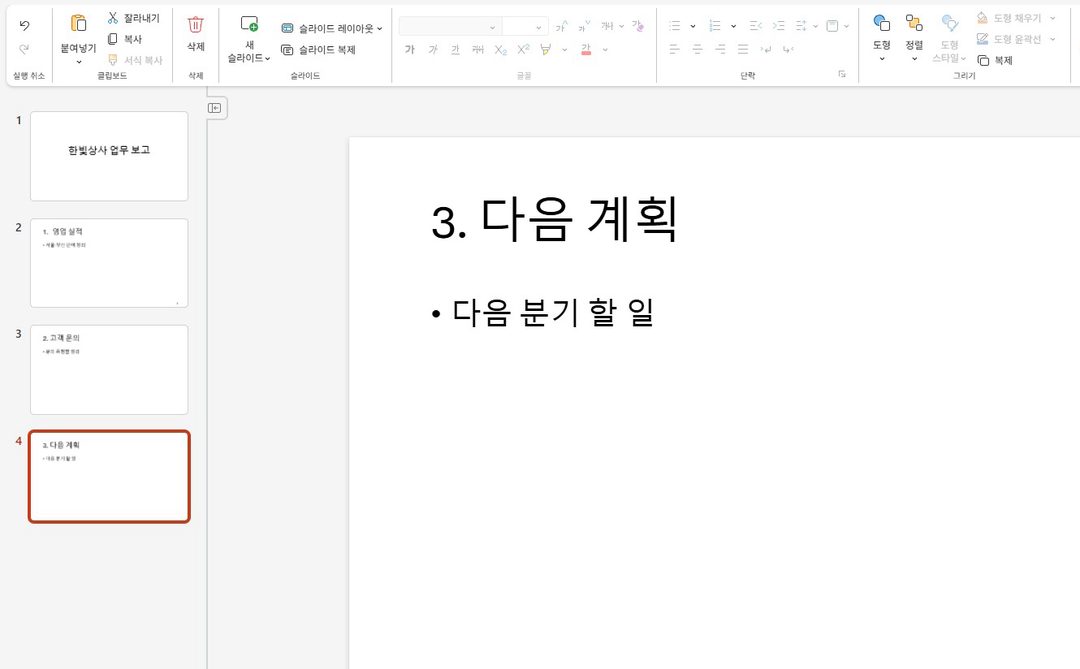The width and height of the screenshot is (1080, 669).
Task: Open the 정렬 arrange menu
Action: (x=914, y=38)
